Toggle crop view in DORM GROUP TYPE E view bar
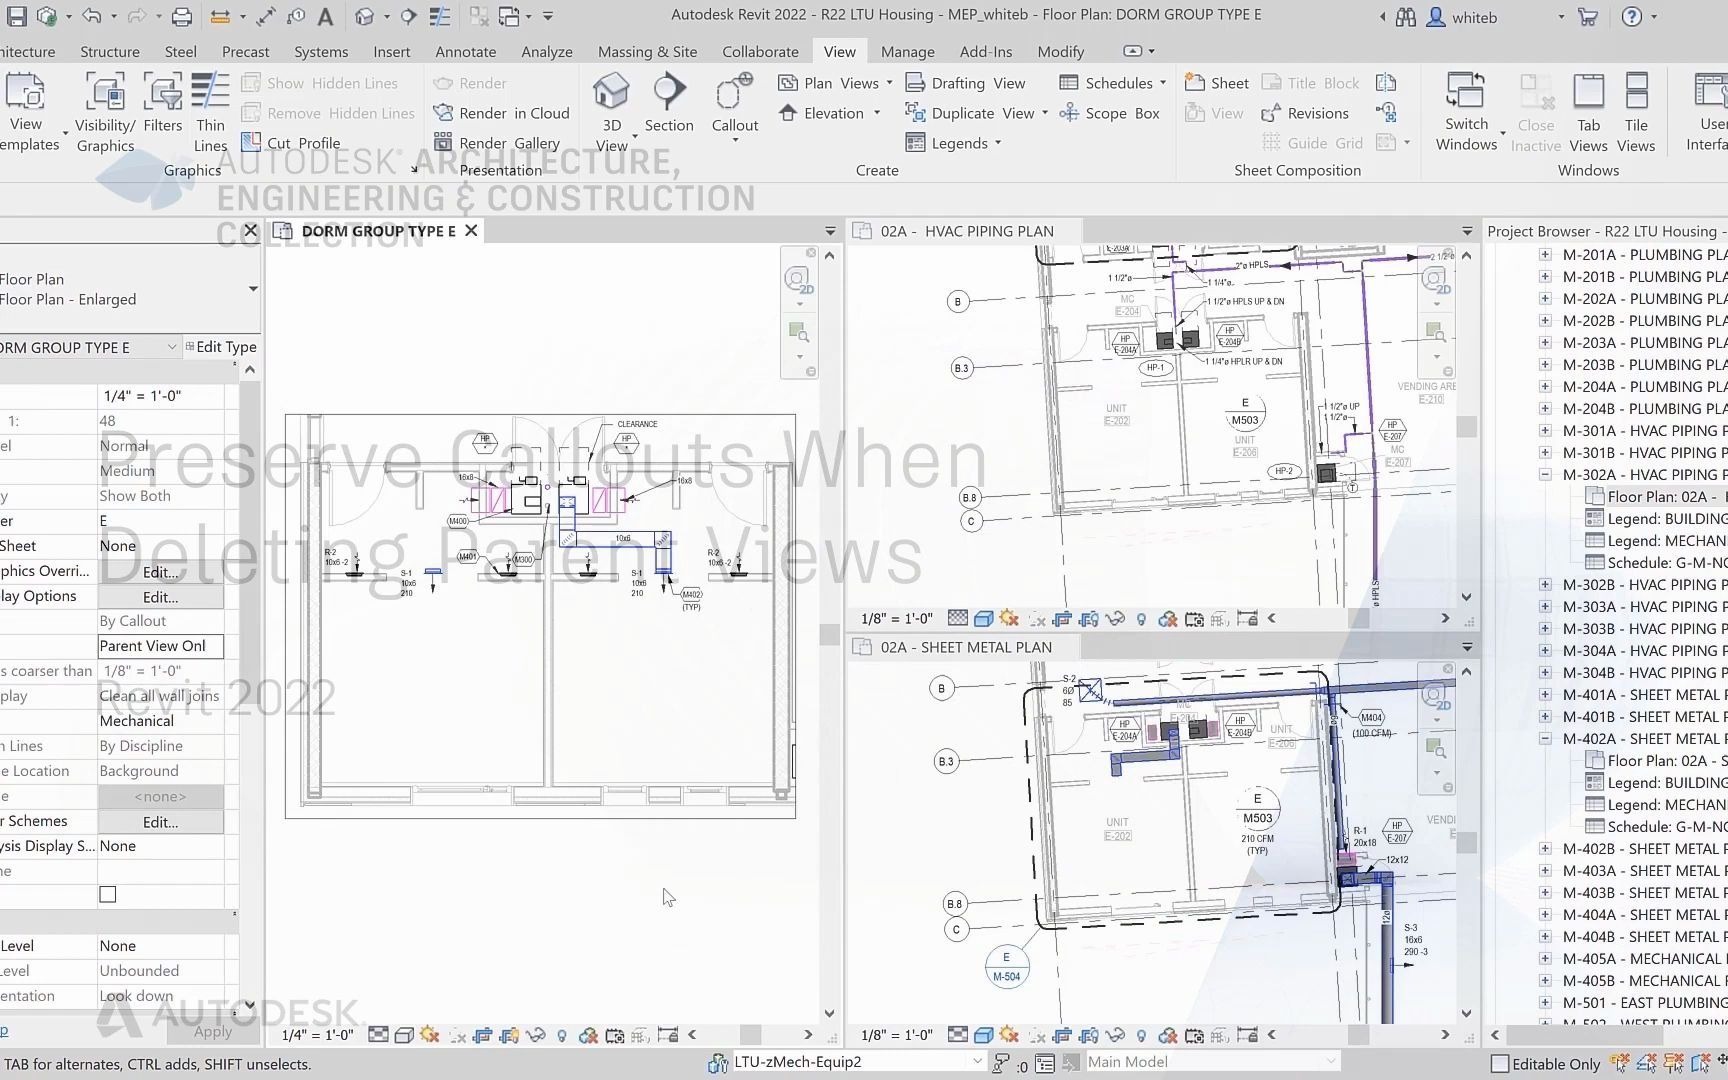The image size is (1728, 1080). tap(482, 1035)
